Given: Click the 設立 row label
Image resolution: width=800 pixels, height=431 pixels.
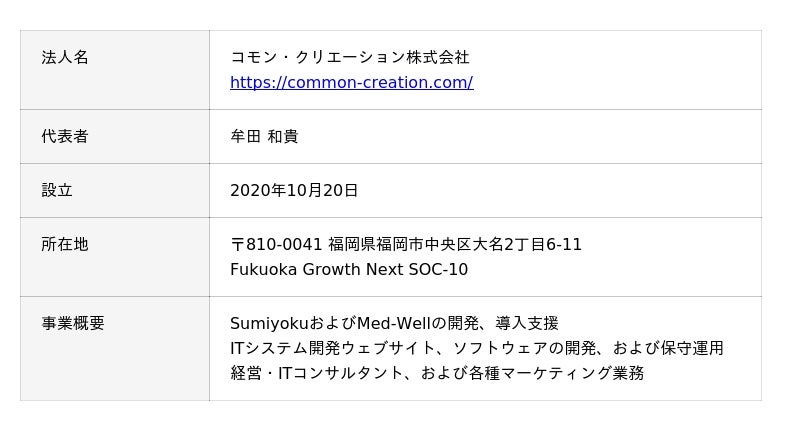Looking at the screenshot, I should click(x=57, y=191).
